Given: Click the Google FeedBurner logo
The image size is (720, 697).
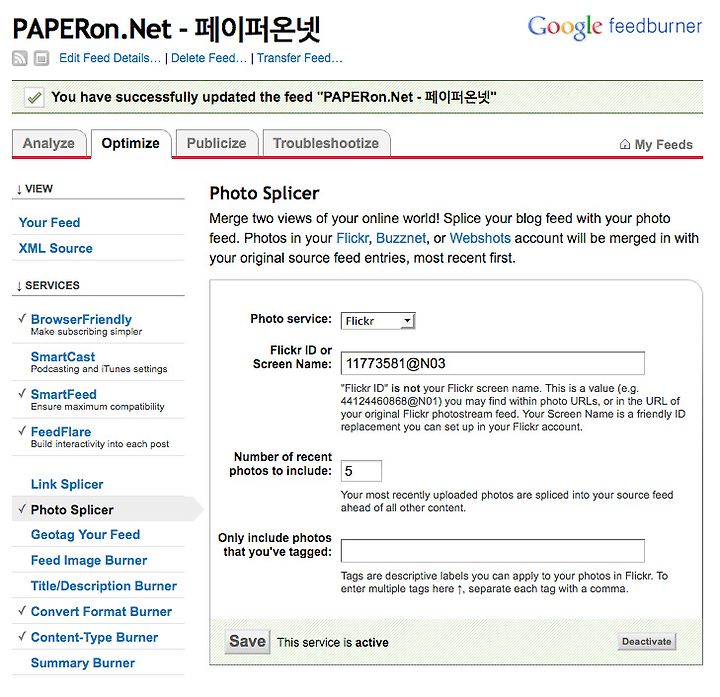Looking at the screenshot, I should (x=614, y=27).
